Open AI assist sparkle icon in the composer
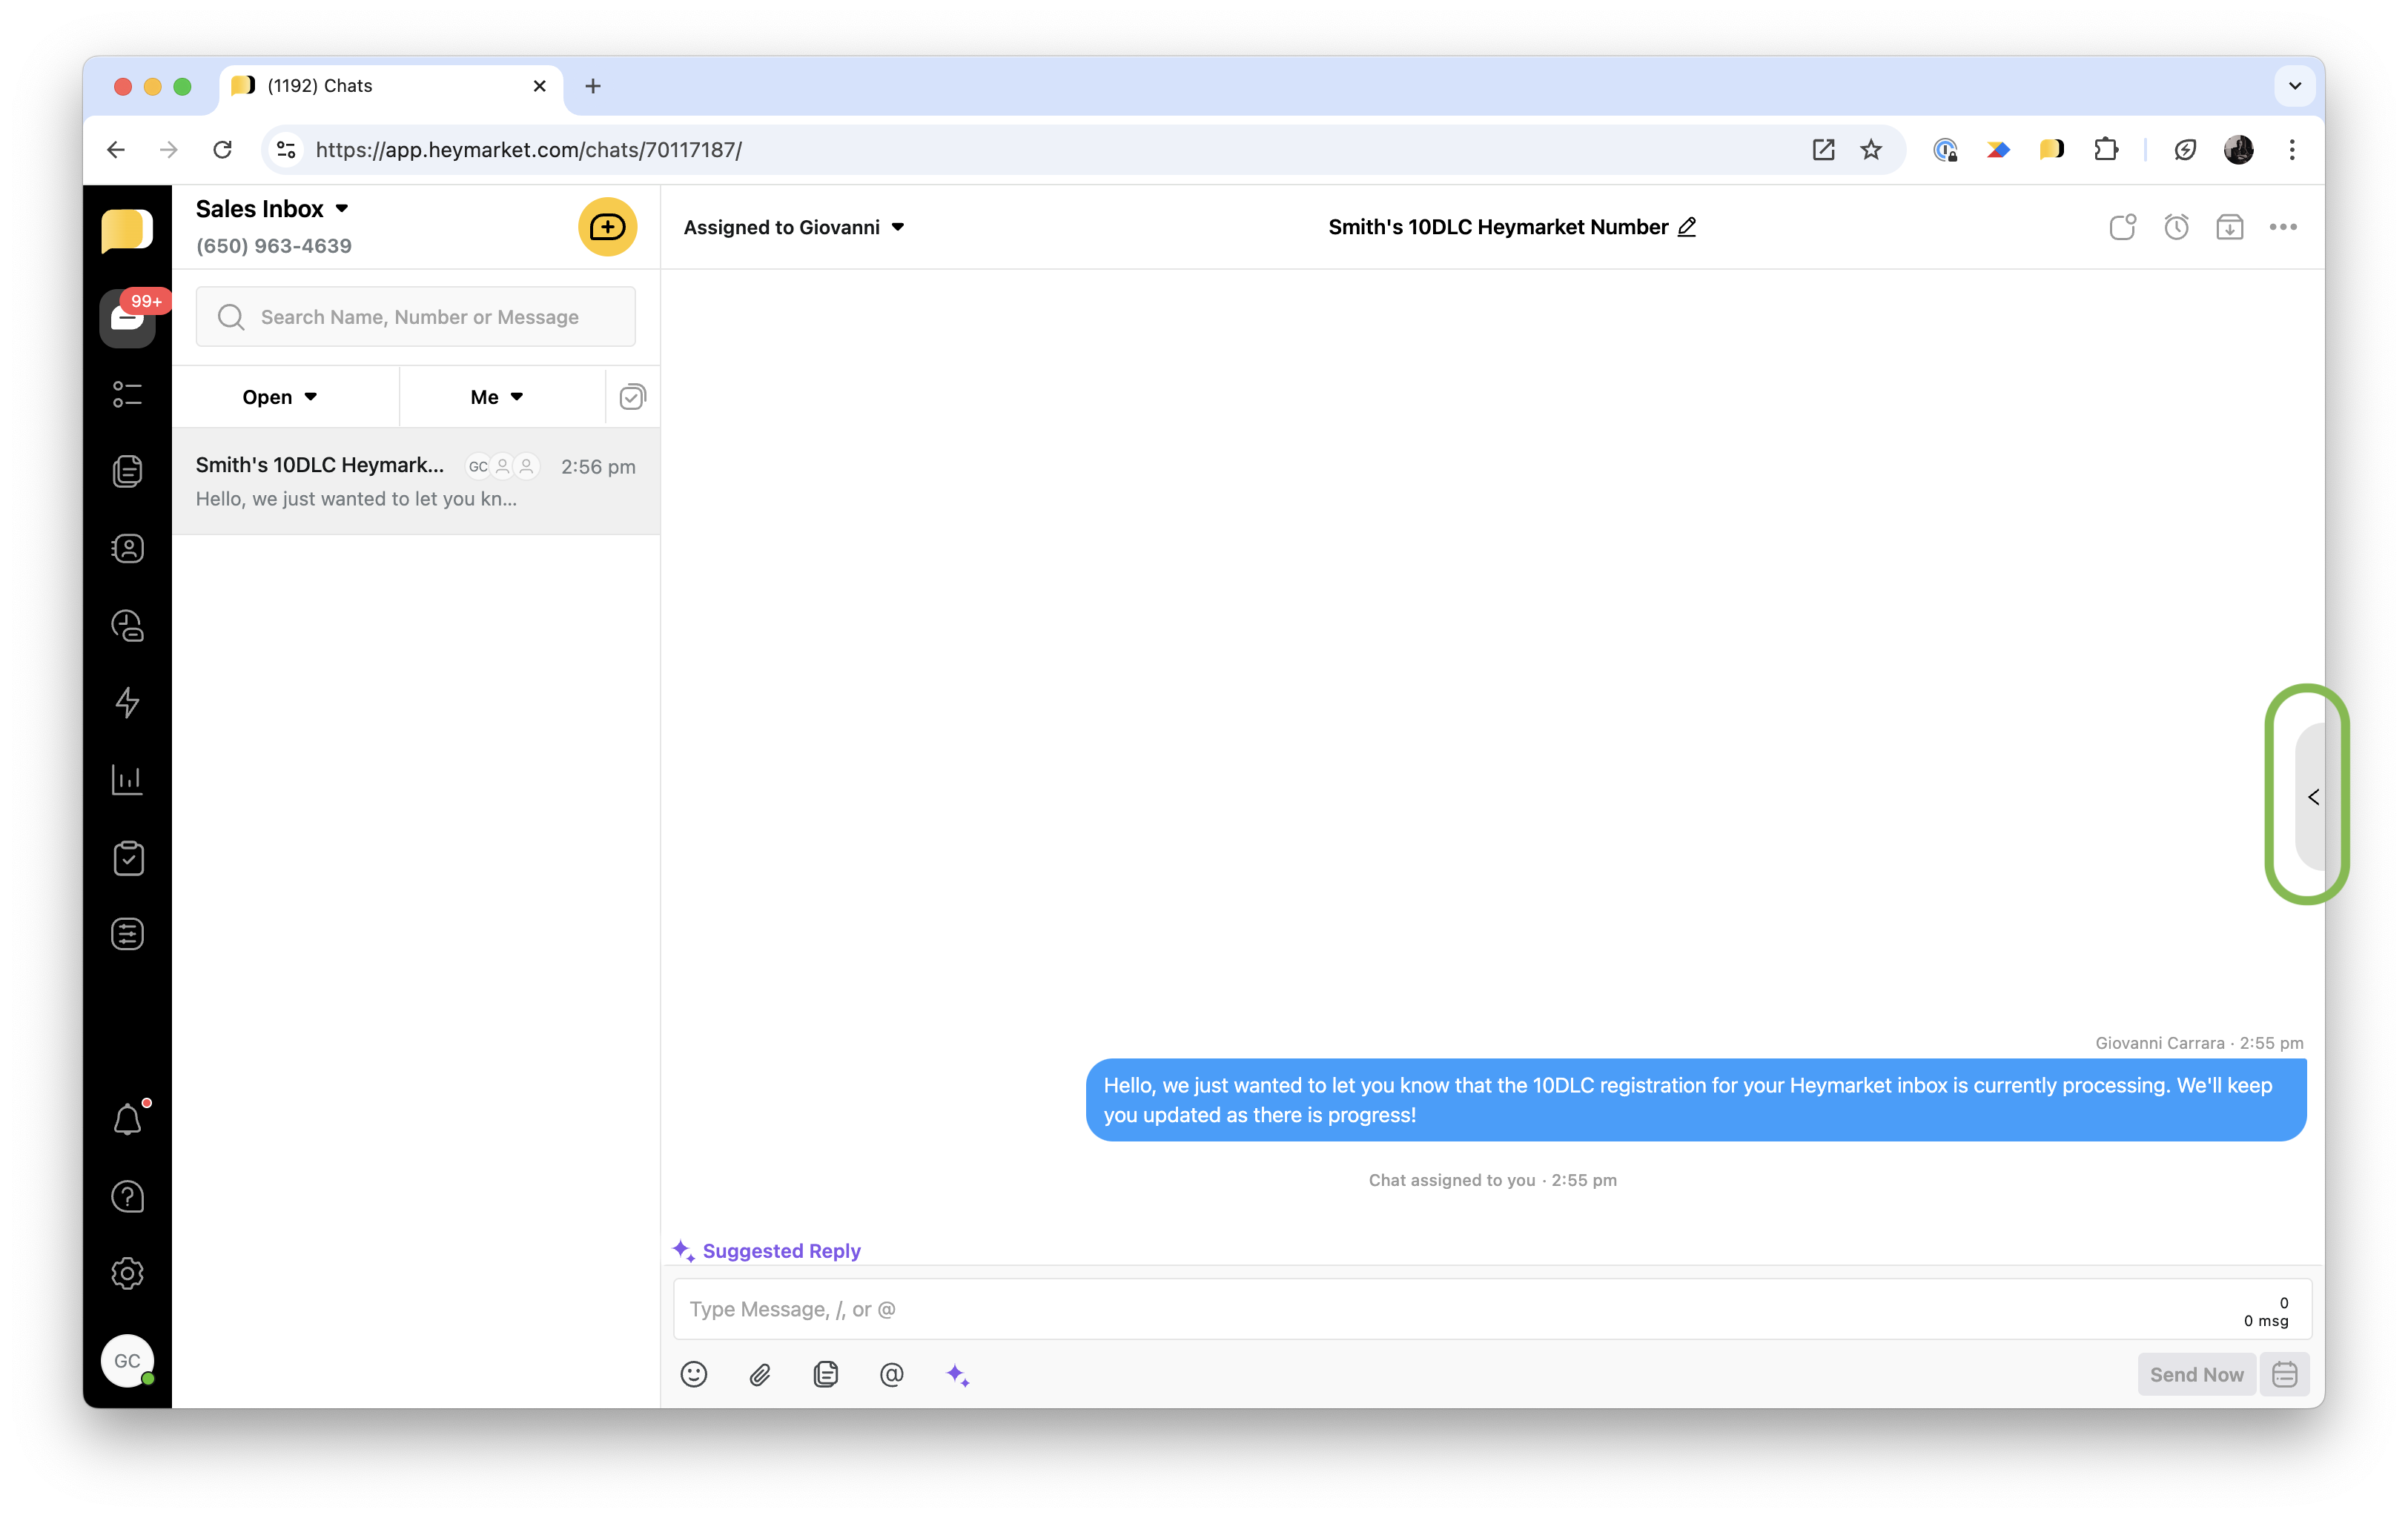Viewport: 2408px width, 1518px height. point(957,1375)
